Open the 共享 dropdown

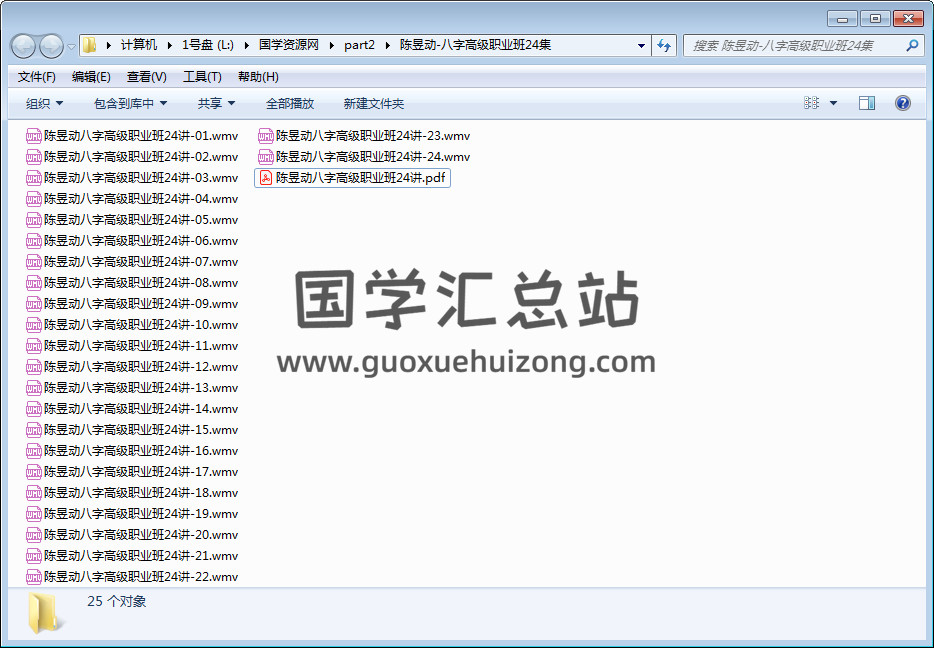[x=216, y=104]
